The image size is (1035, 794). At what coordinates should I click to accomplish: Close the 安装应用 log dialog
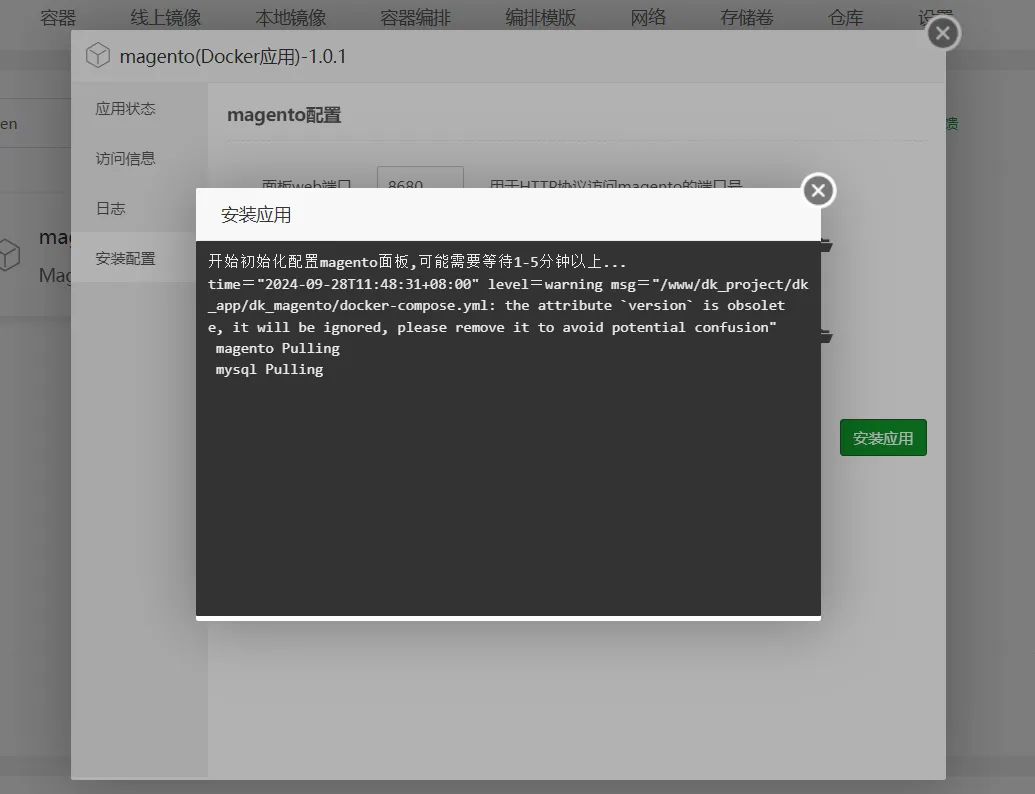pos(818,191)
